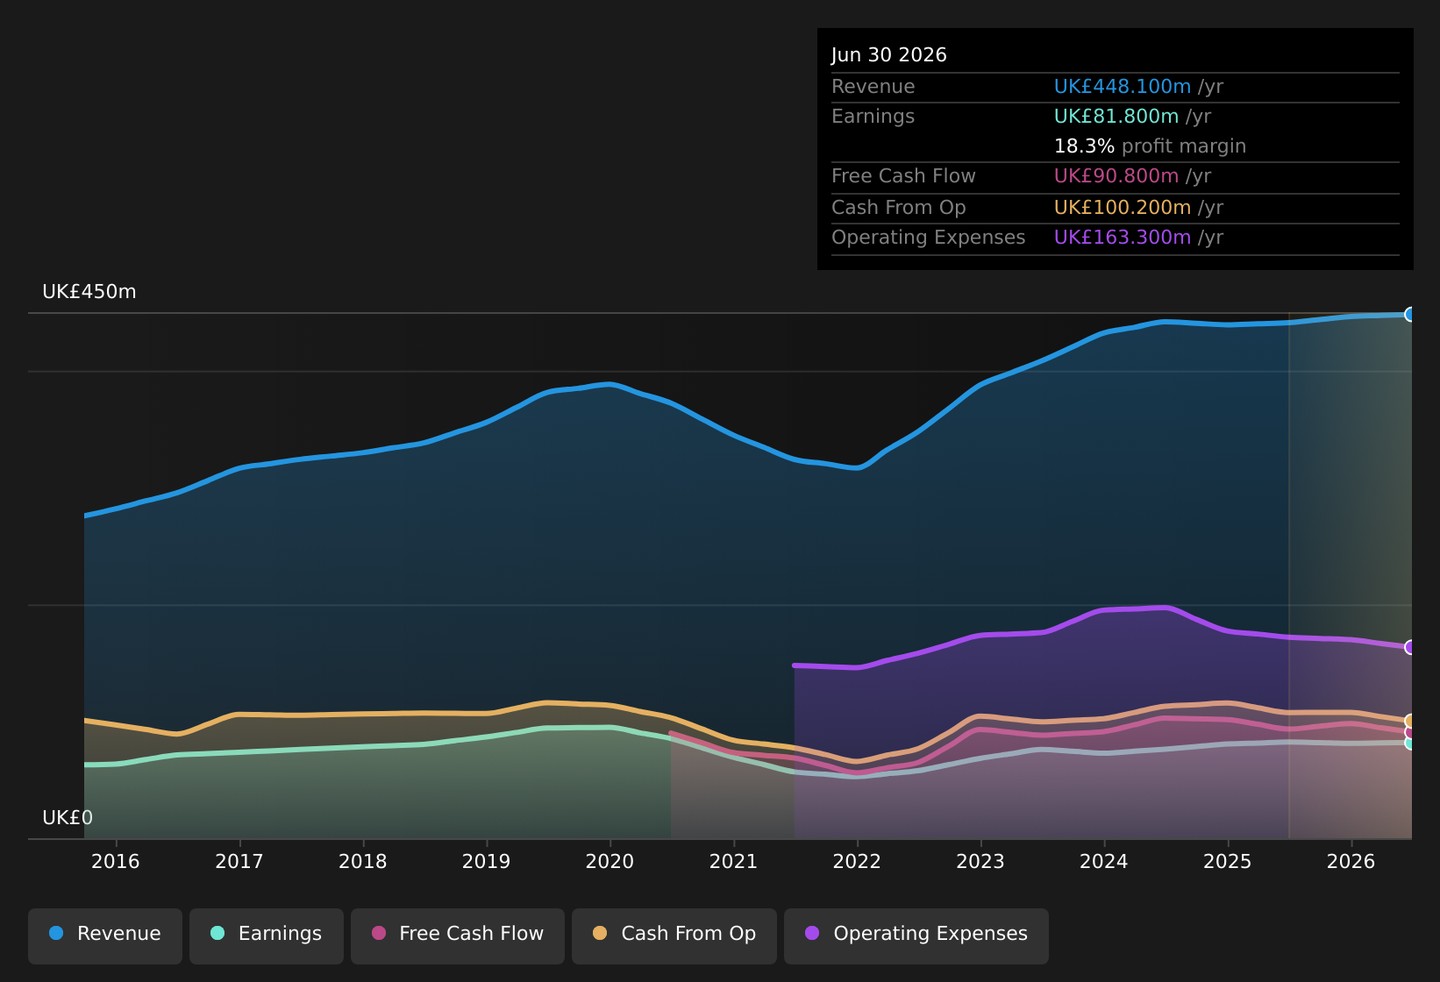Hide the Operating Expenses series
The height and width of the screenshot is (982, 1440).
(916, 936)
